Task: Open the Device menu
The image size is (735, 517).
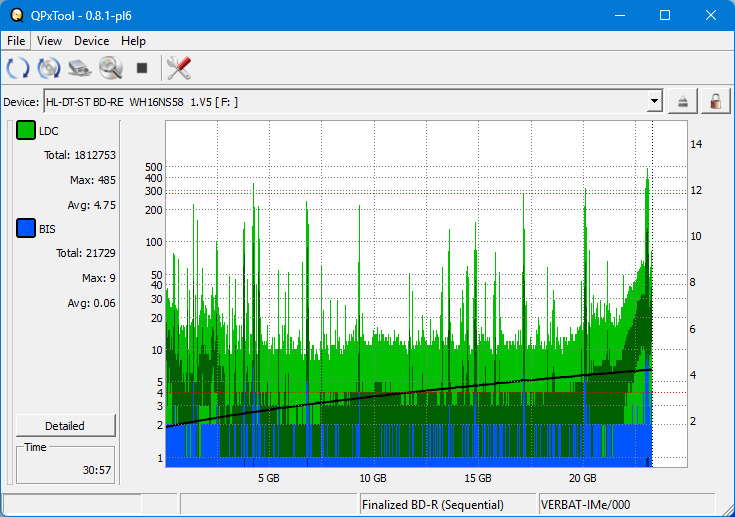Action: pos(91,41)
